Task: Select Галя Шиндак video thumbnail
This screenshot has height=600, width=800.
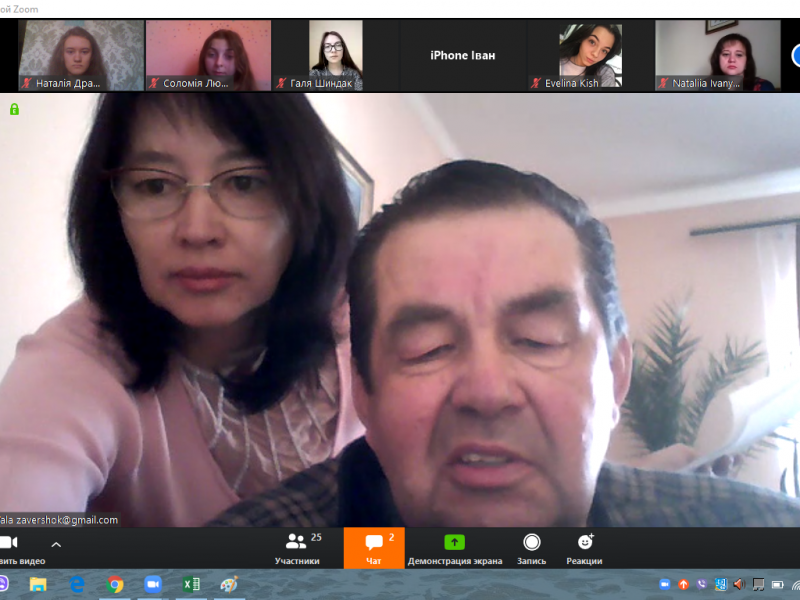Action: 335,55
